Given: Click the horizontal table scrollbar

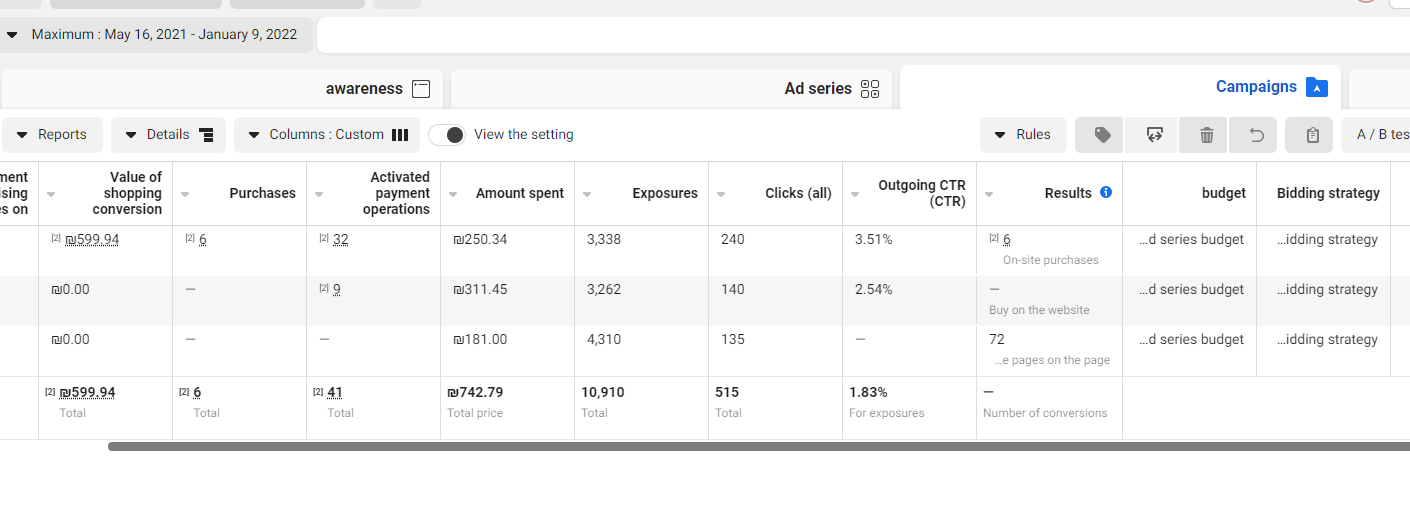Looking at the screenshot, I should pyautogui.click(x=759, y=447).
